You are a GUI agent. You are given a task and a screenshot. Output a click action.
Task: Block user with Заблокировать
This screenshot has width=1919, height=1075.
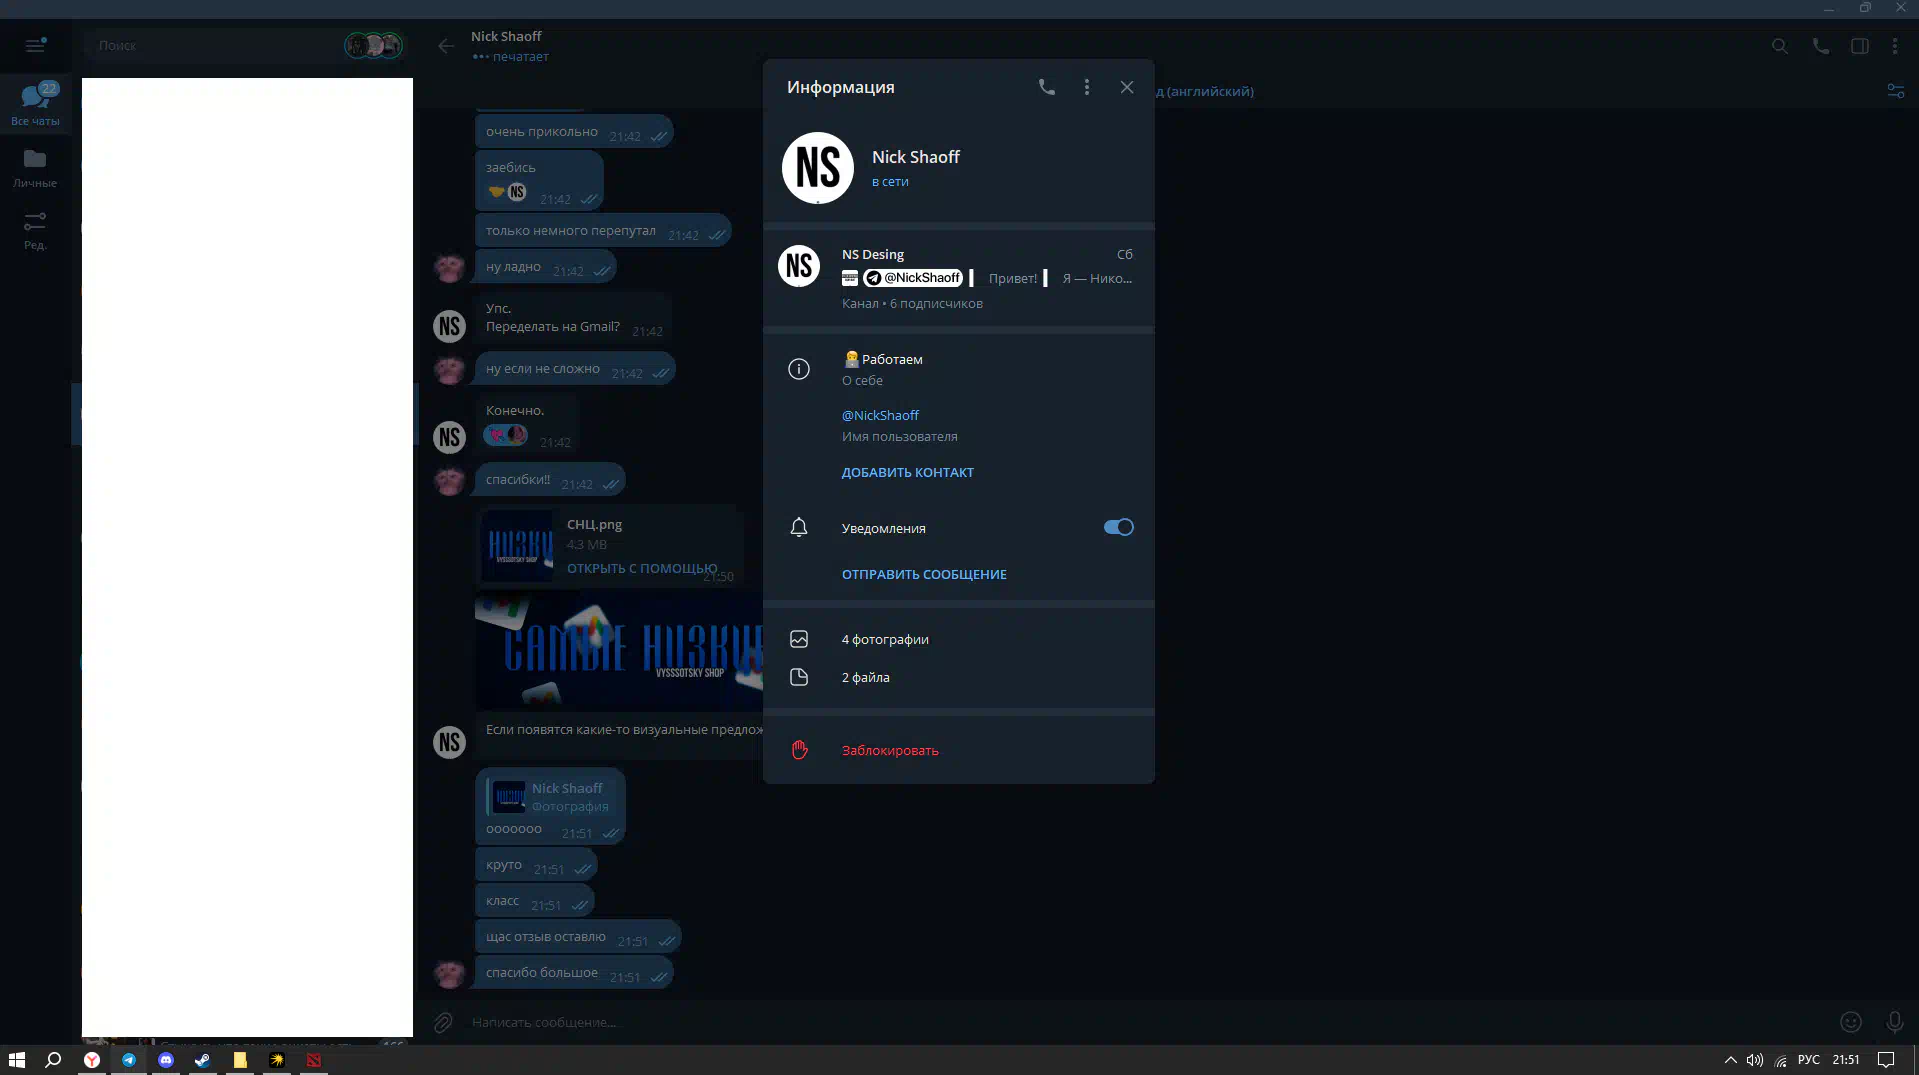889,750
